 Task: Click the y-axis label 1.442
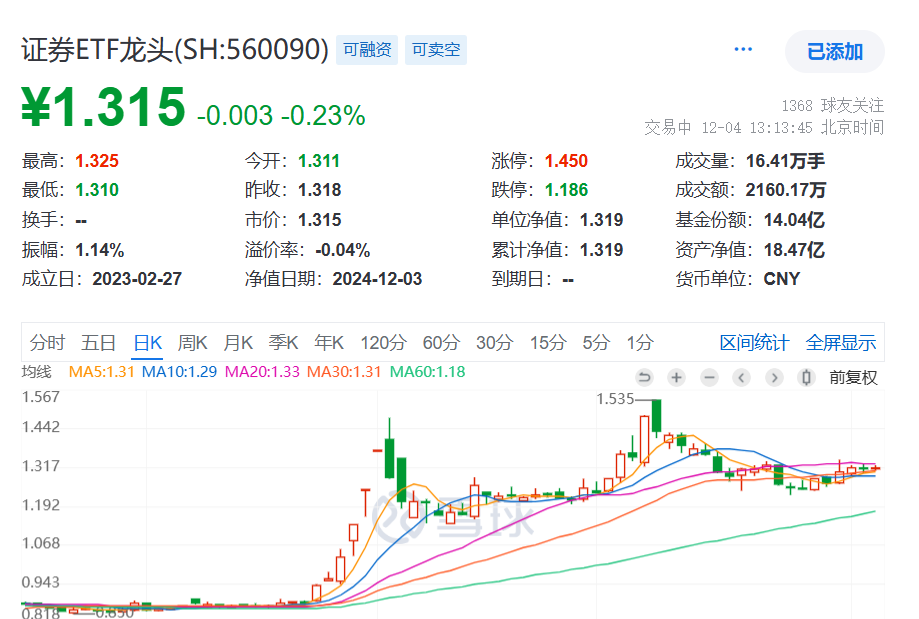[41, 427]
